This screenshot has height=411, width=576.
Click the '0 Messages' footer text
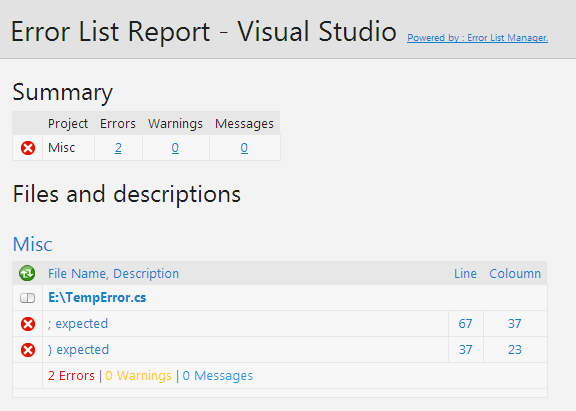click(x=218, y=376)
